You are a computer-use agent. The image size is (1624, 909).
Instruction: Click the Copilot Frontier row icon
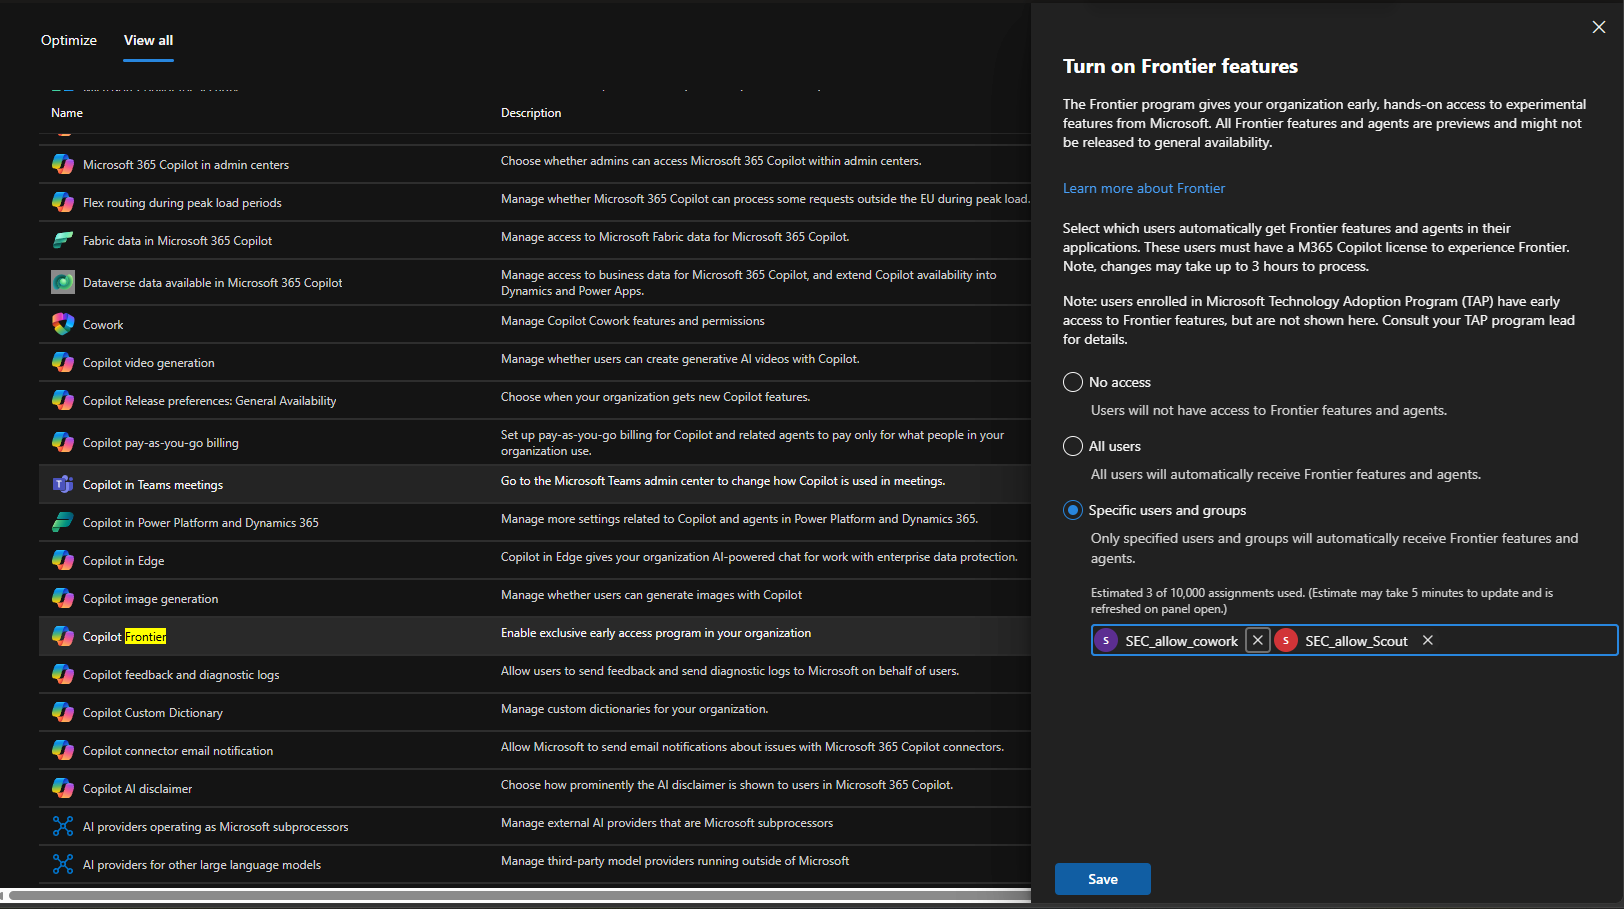click(x=63, y=636)
